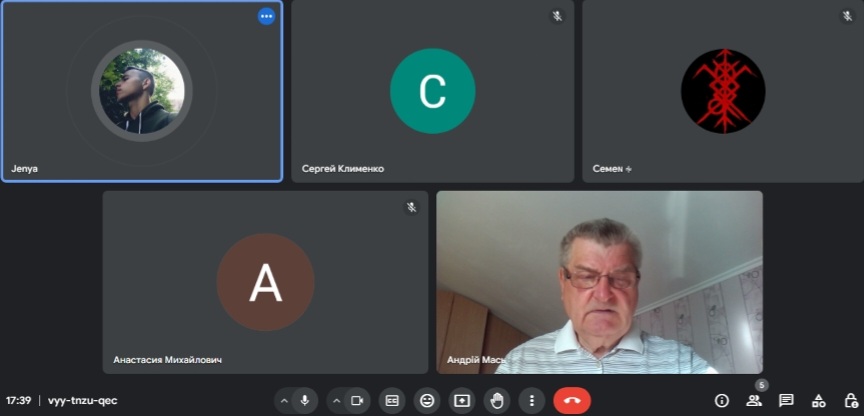Expand video settings arrow next to camera

(x=336, y=401)
